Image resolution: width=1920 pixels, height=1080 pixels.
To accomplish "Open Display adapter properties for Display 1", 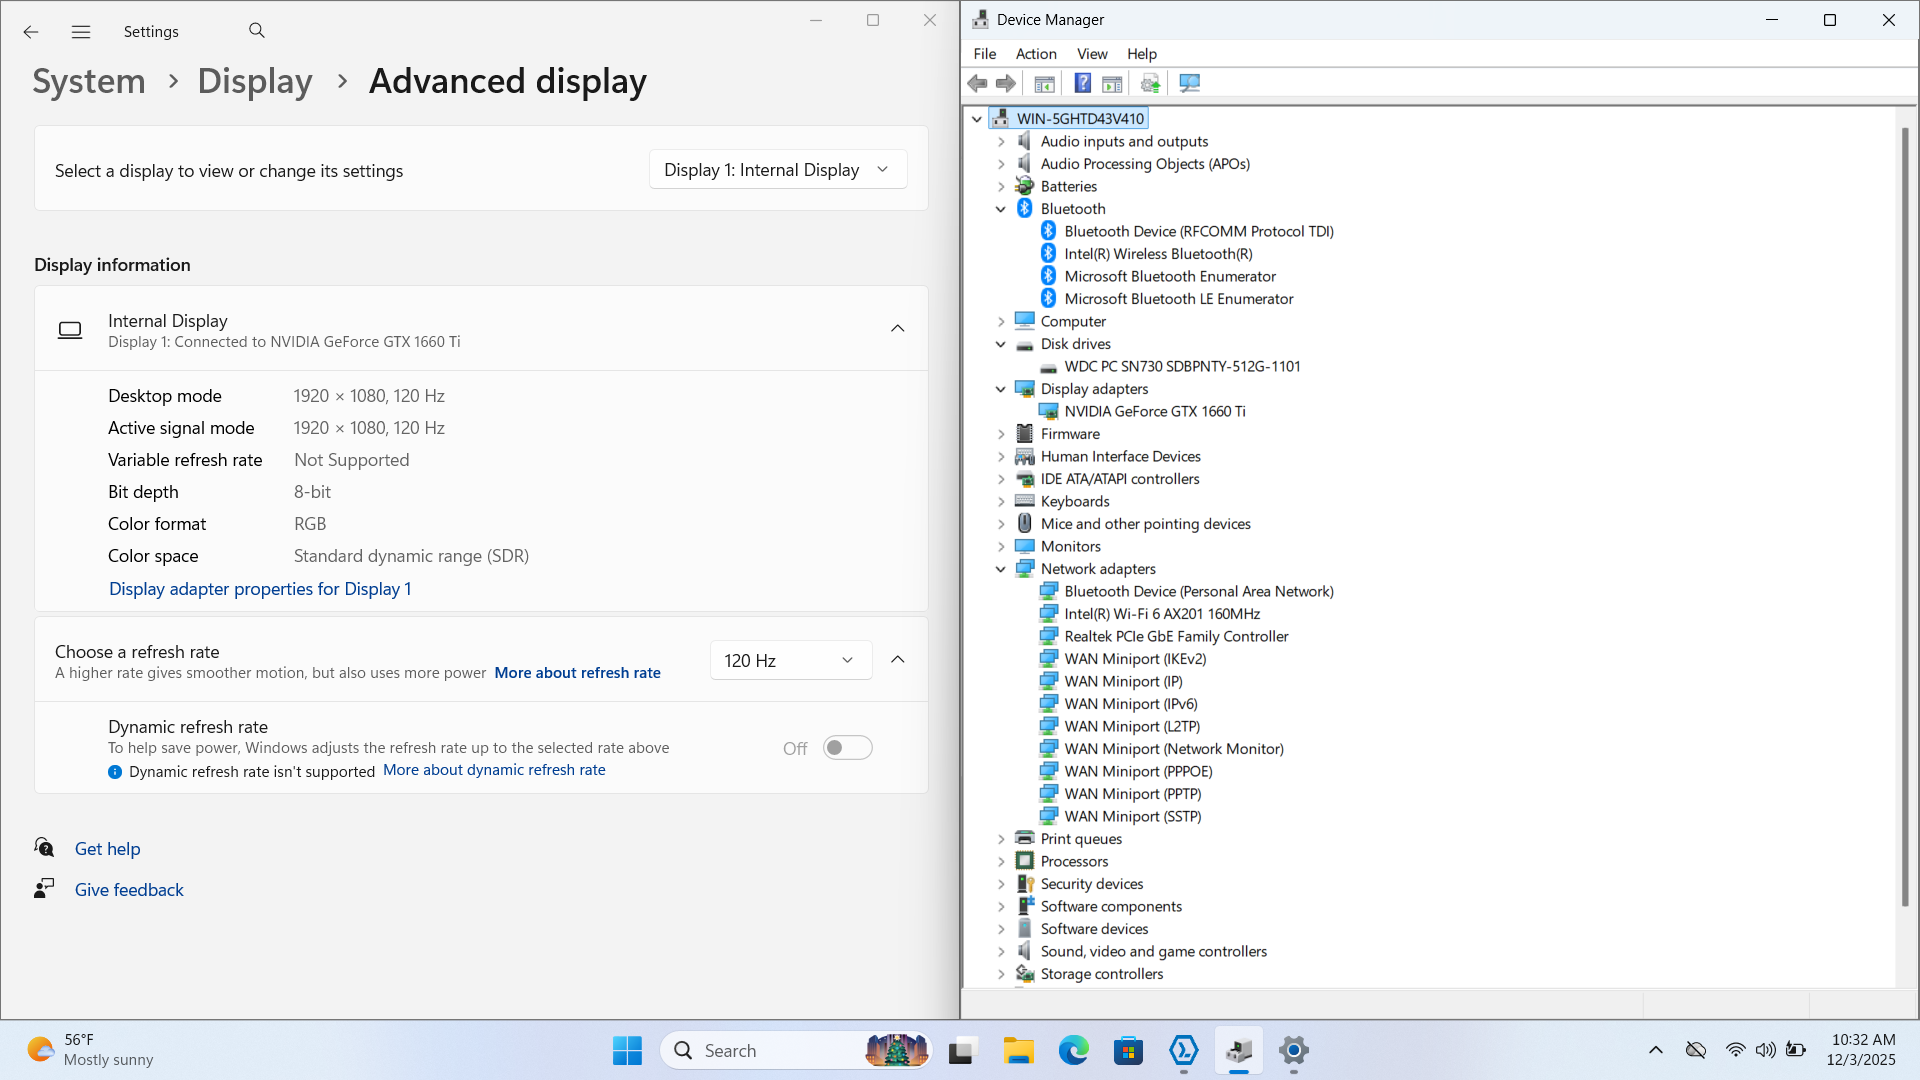I will 260,589.
